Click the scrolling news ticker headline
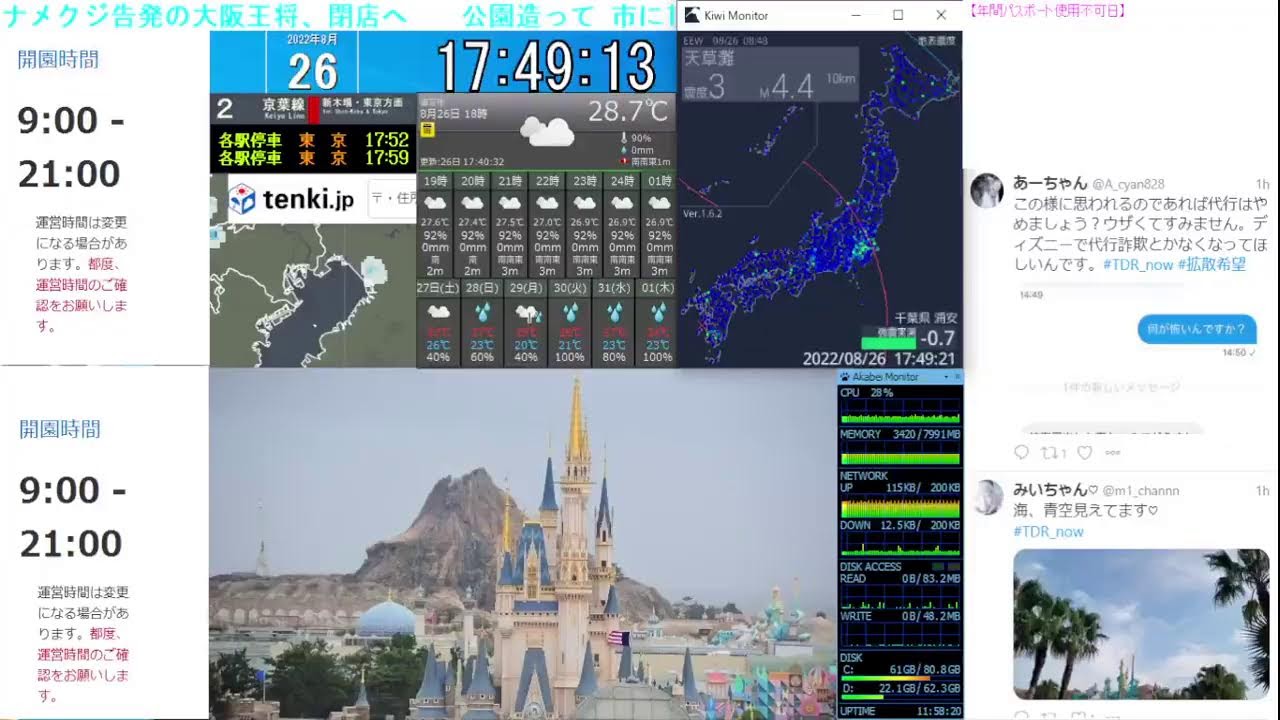The height and width of the screenshot is (720, 1280). (341, 15)
